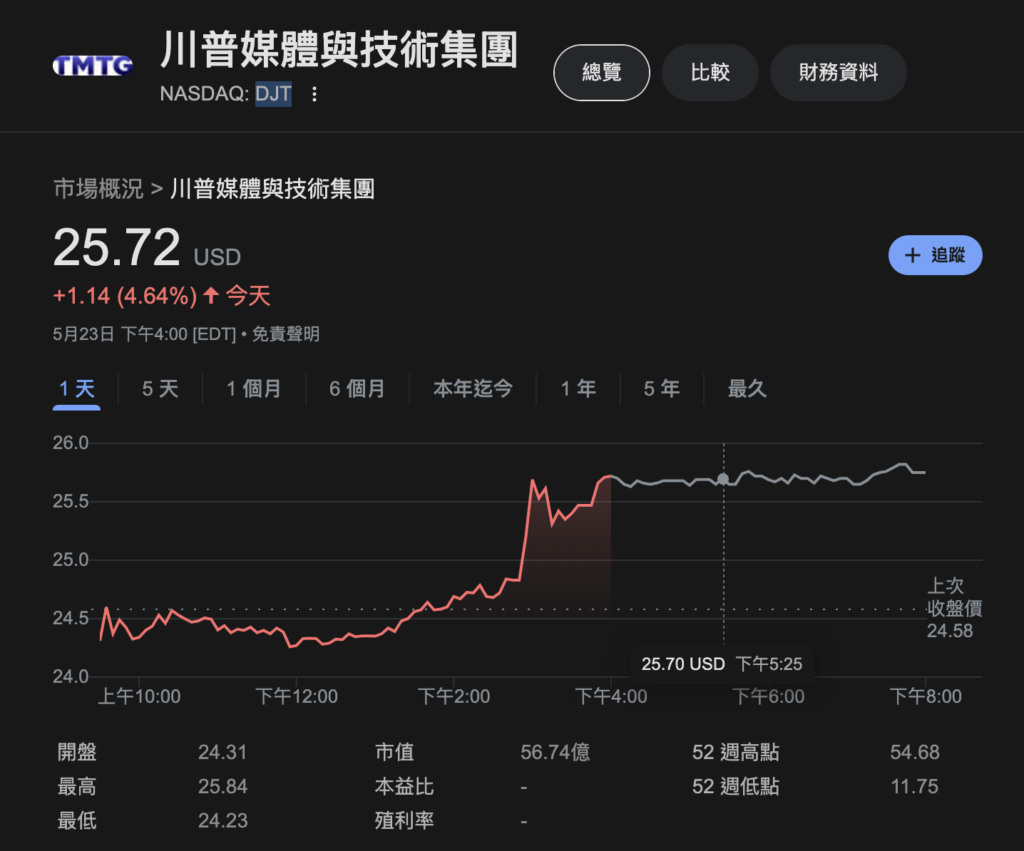
Task: Click the 最高 value 25.84
Action: [x=223, y=786]
